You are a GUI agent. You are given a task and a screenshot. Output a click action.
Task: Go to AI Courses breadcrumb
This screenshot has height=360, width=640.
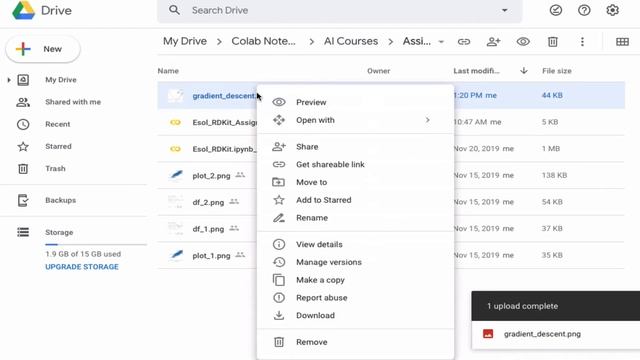tap(351, 41)
